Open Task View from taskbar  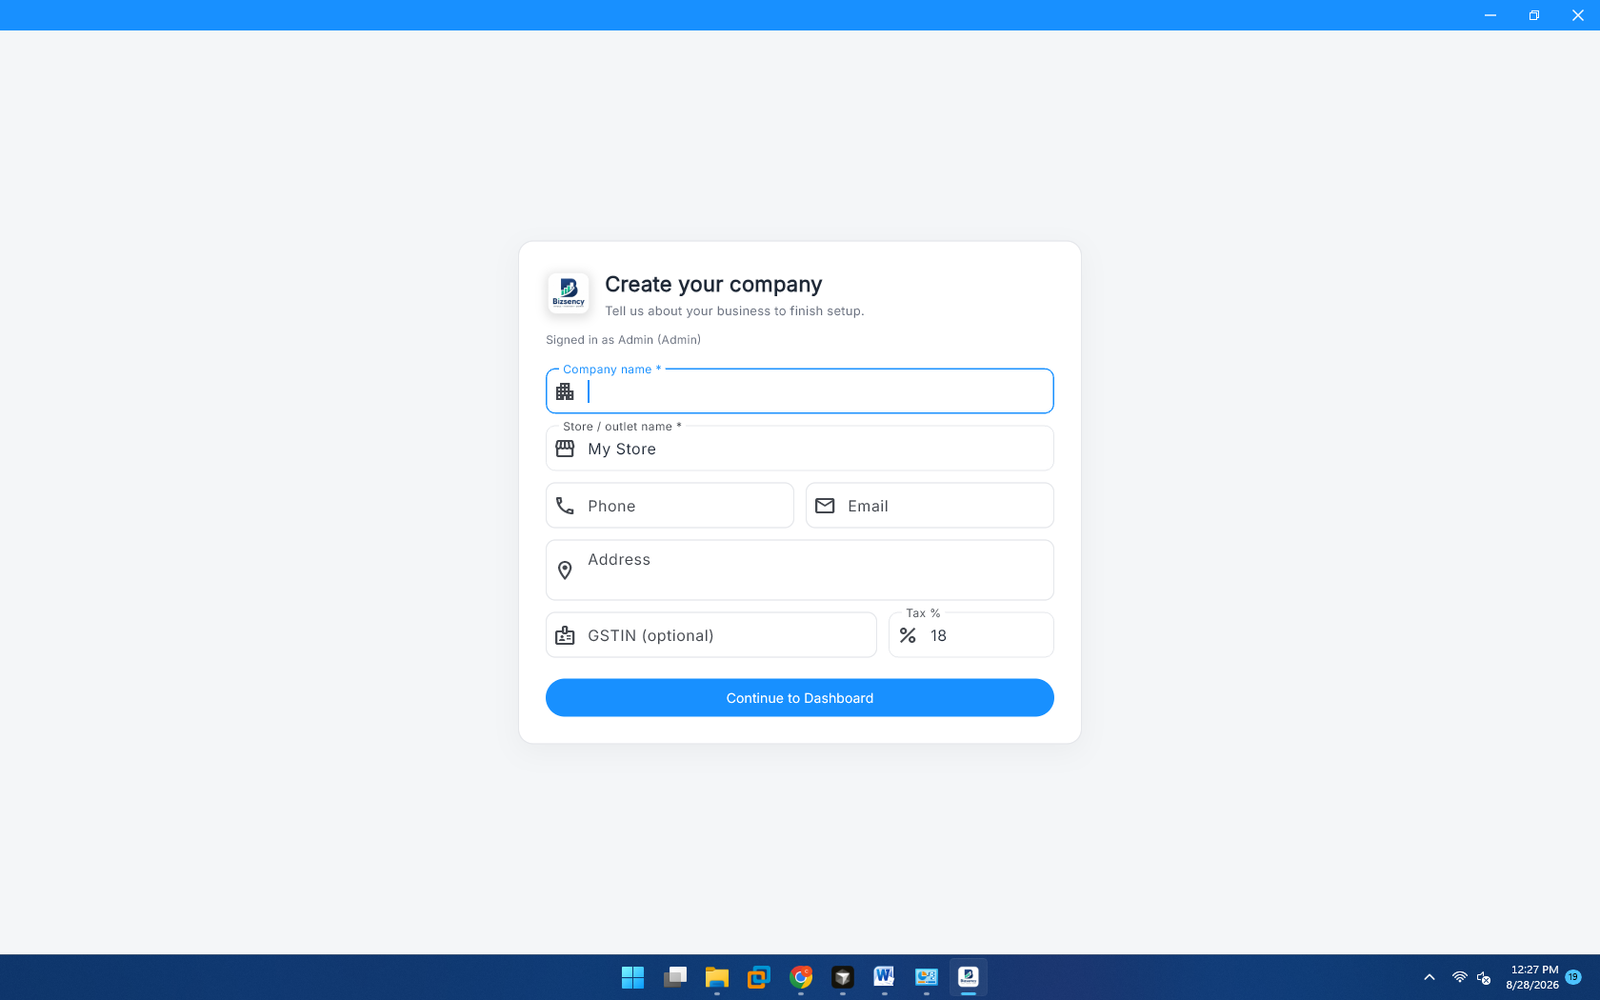point(675,977)
